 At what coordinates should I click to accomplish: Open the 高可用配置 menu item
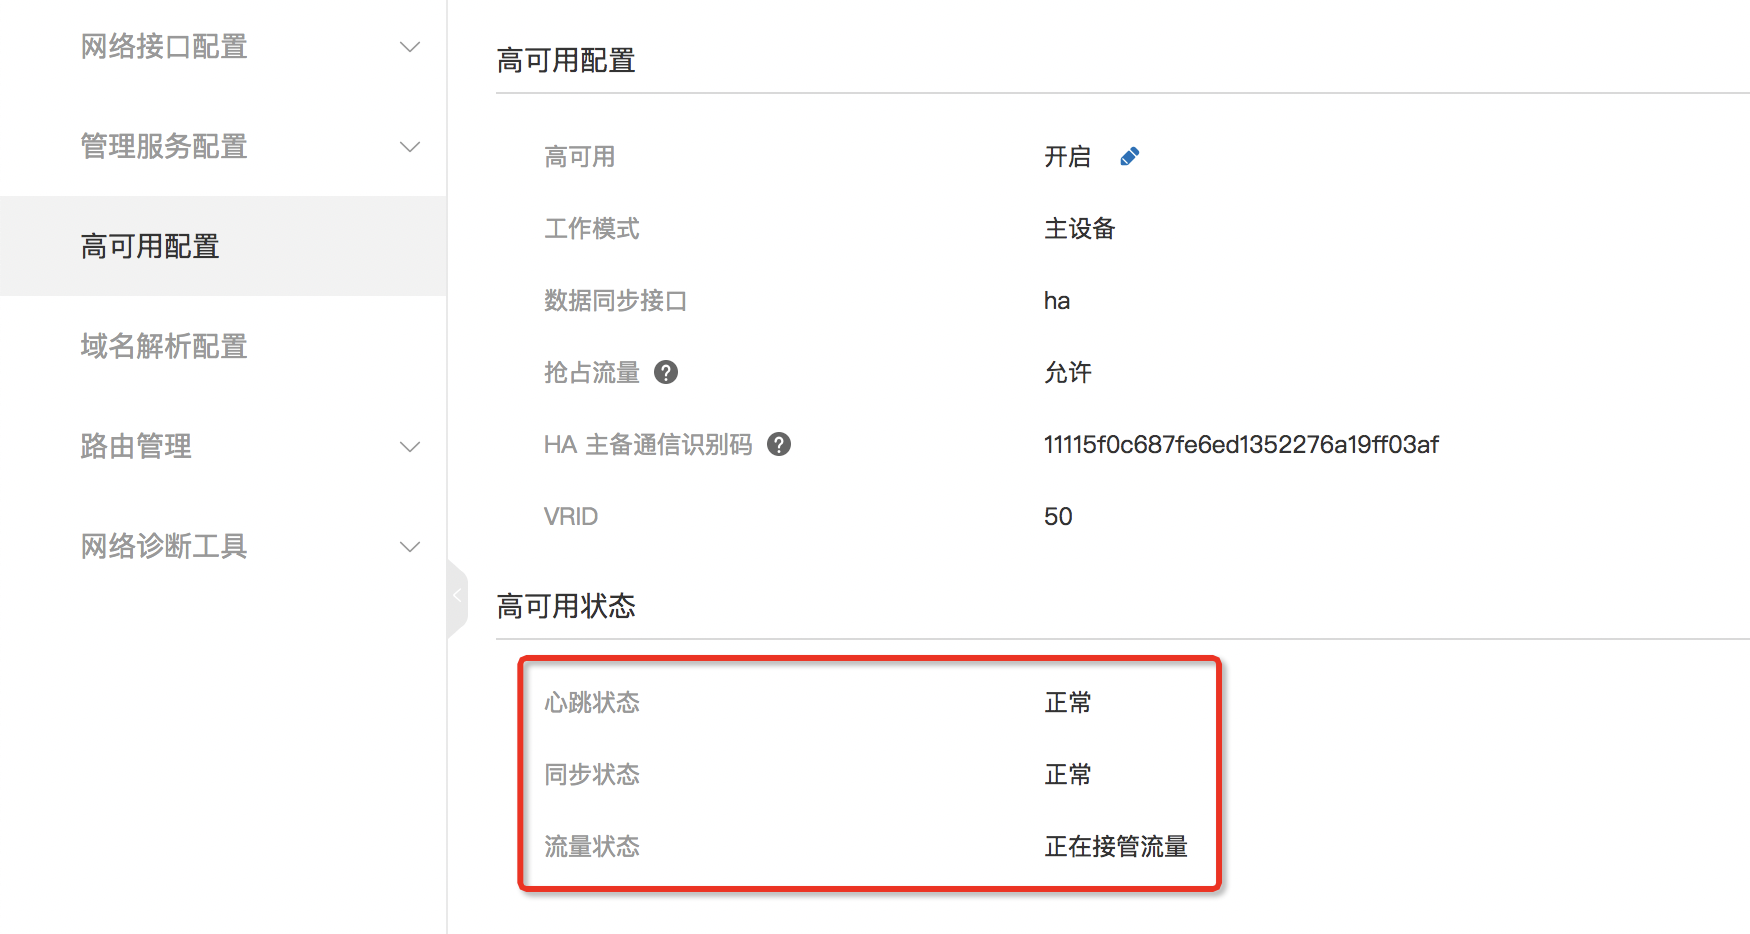click(x=150, y=246)
